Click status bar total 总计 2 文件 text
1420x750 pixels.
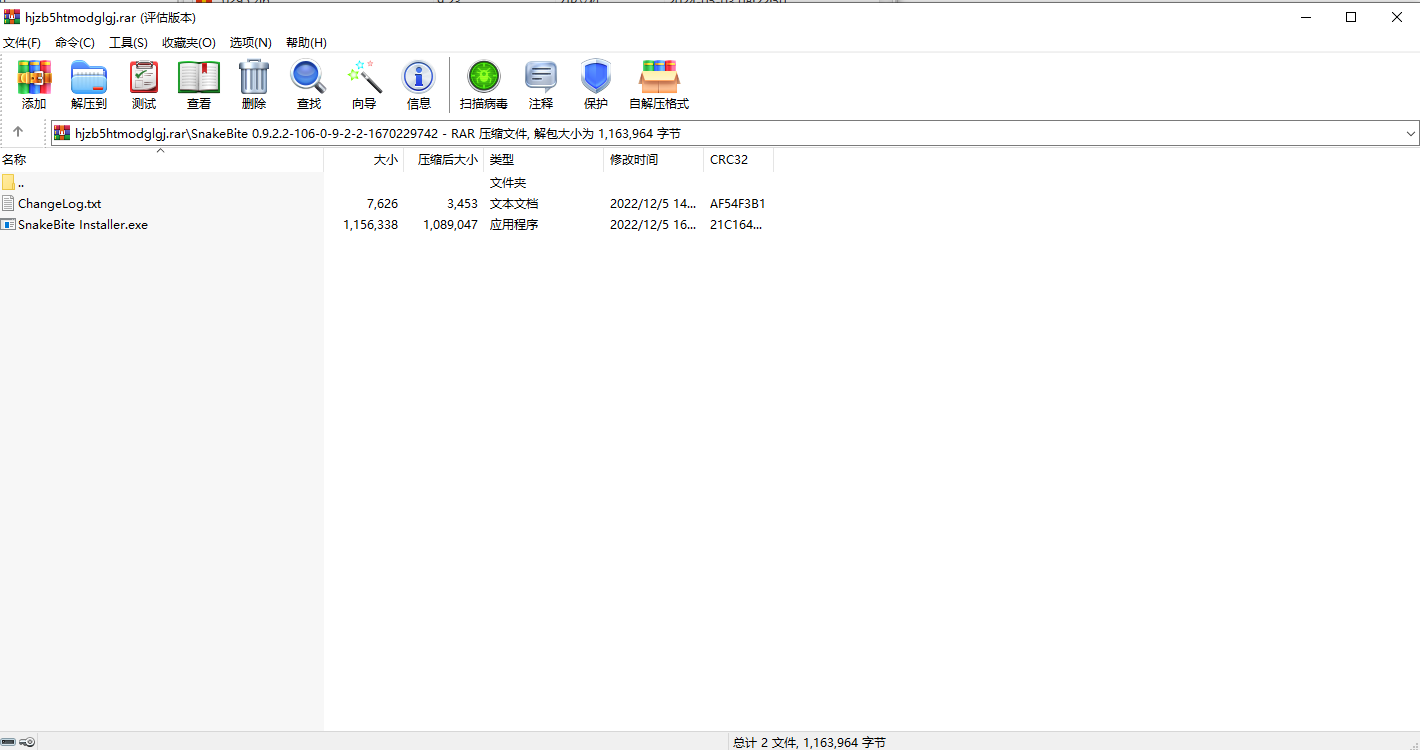pos(809,742)
